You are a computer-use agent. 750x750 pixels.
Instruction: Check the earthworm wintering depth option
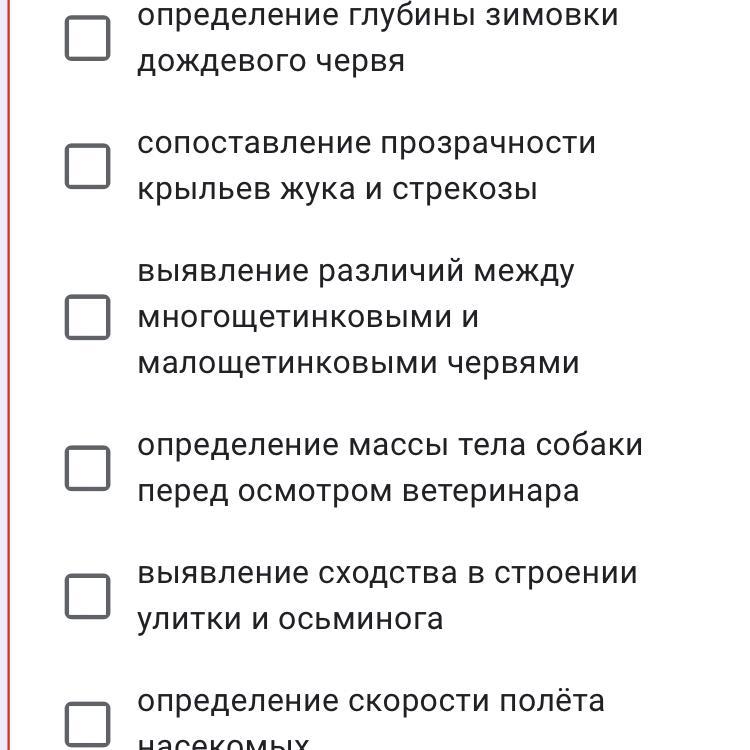(x=88, y=38)
